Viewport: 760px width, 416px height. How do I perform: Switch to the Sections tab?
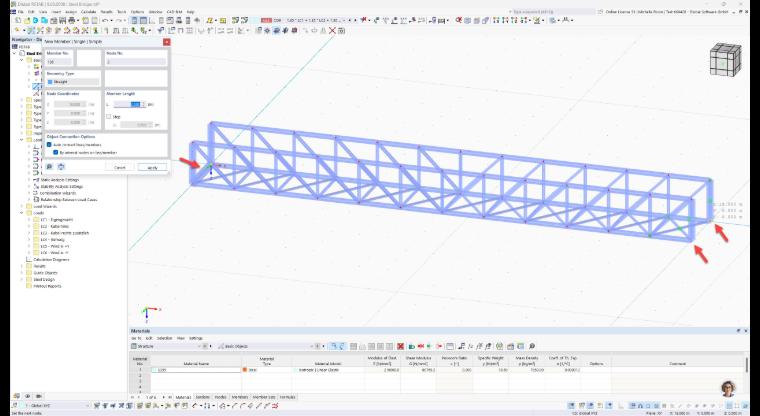[x=203, y=397]
